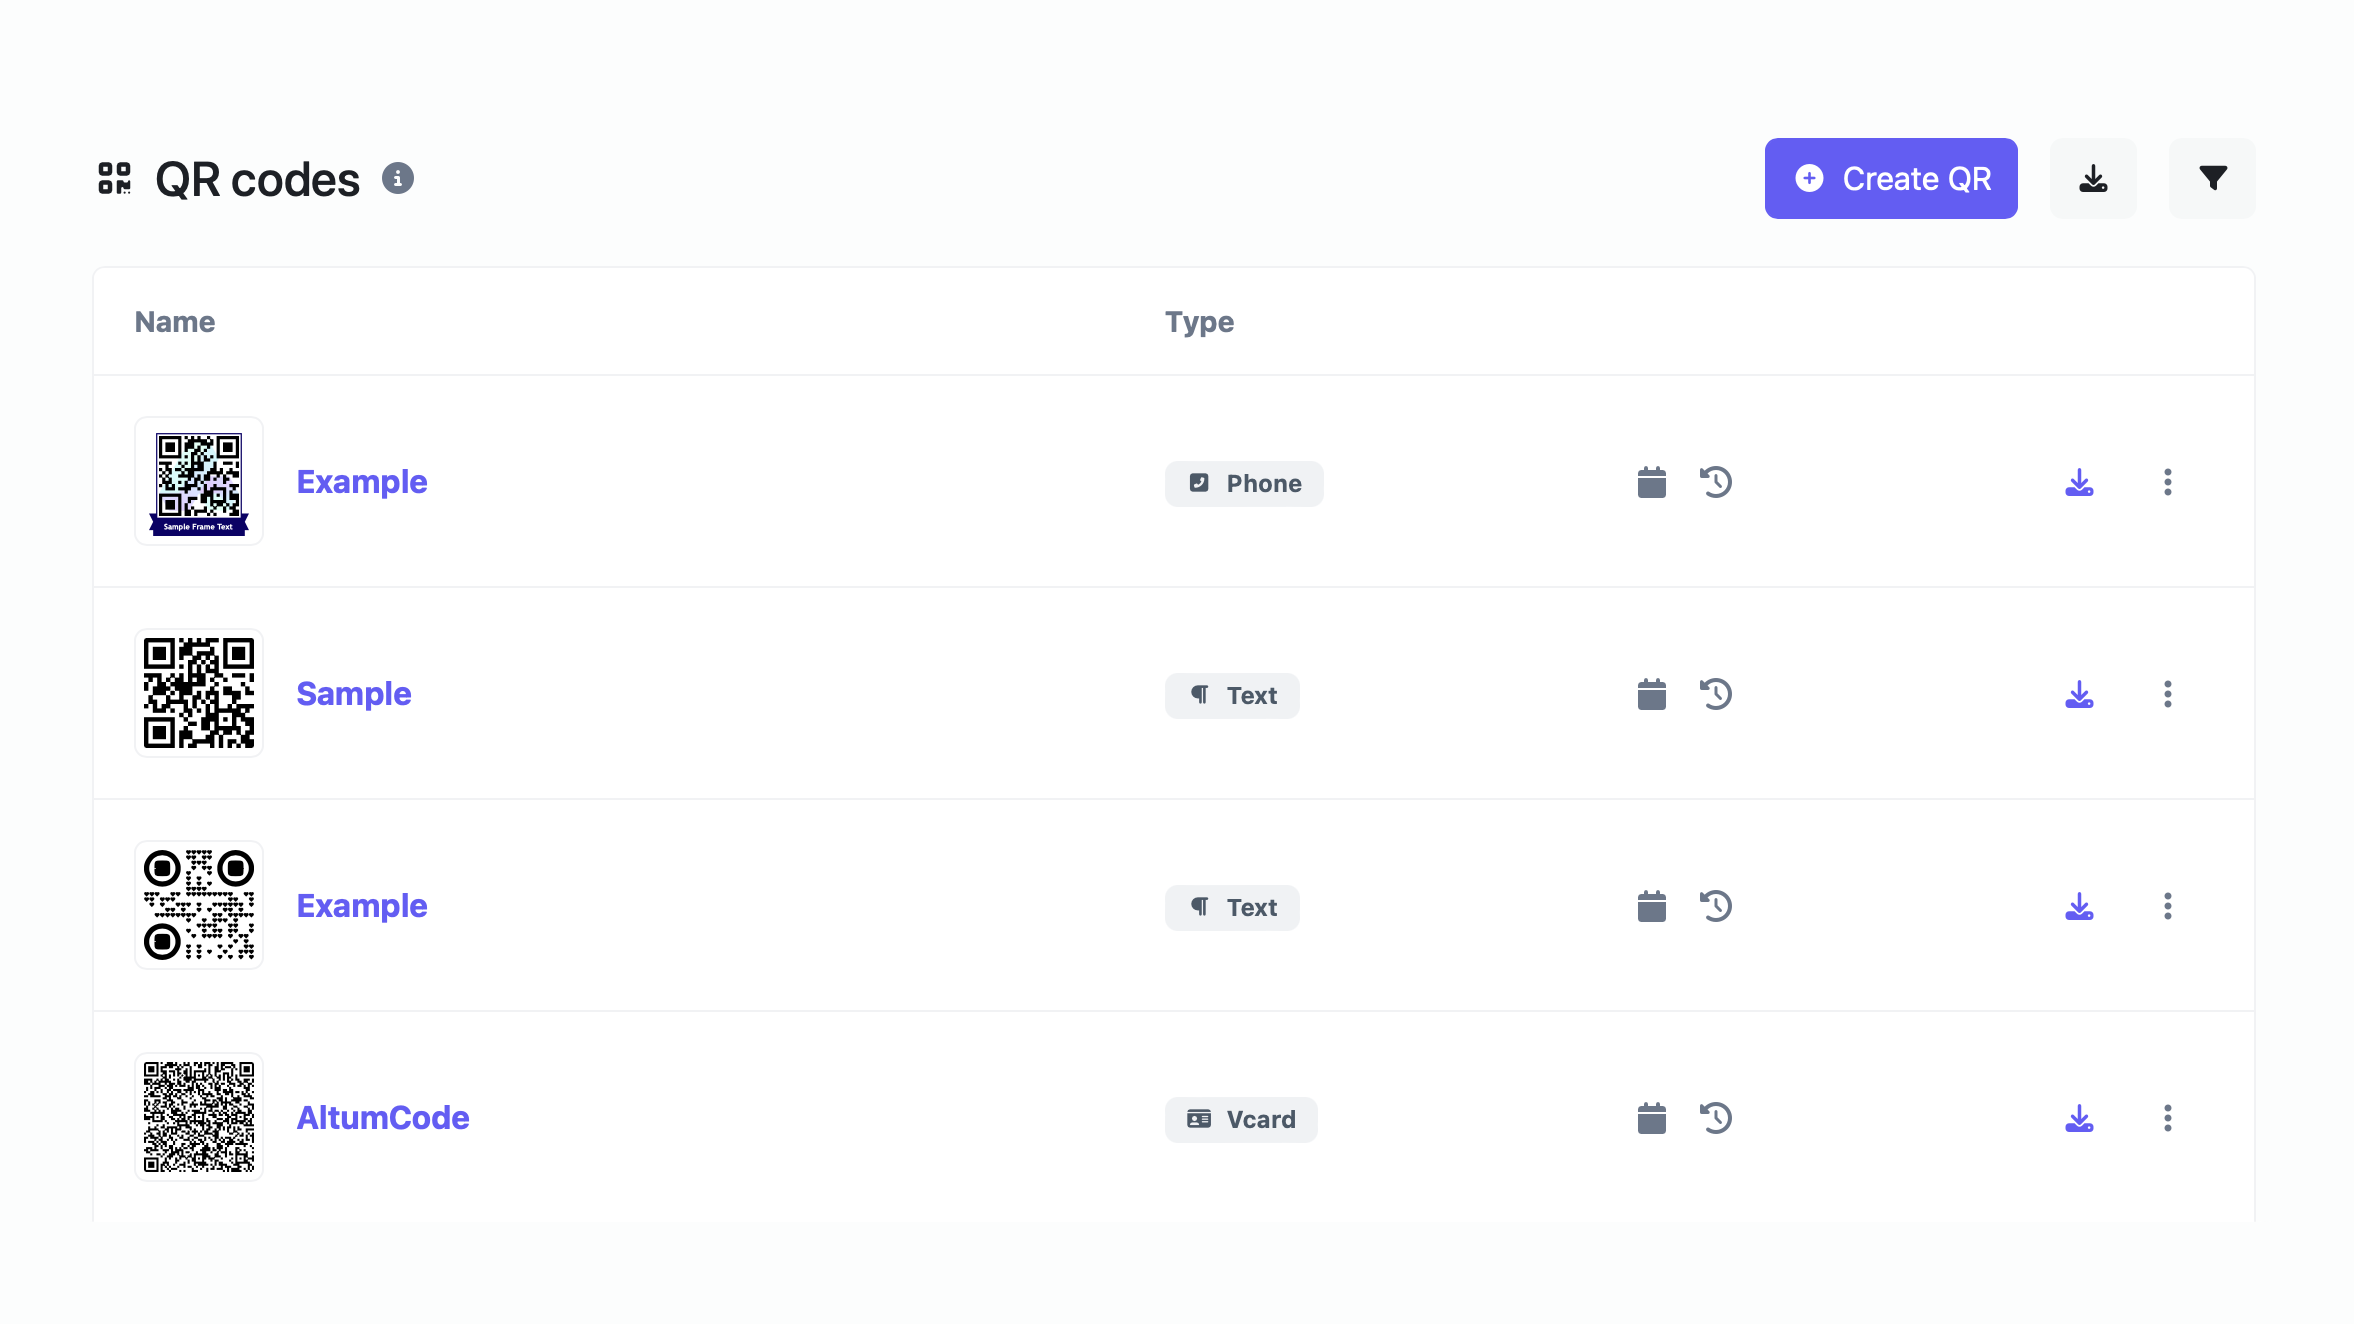Screen dimensions: 2354x1324
Task: Click history clock icon in AltumCode row
Action: tap(1716, 1119)
